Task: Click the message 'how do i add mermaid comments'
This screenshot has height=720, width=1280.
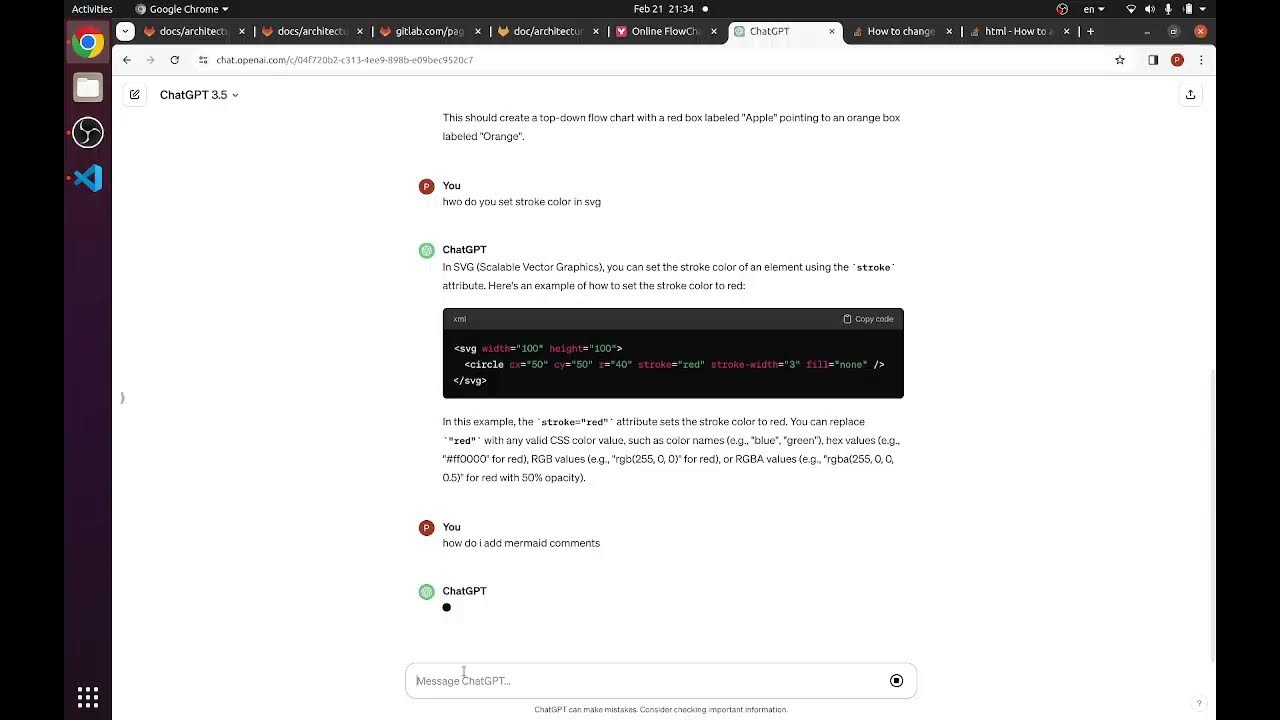Action: pos(521,543)
